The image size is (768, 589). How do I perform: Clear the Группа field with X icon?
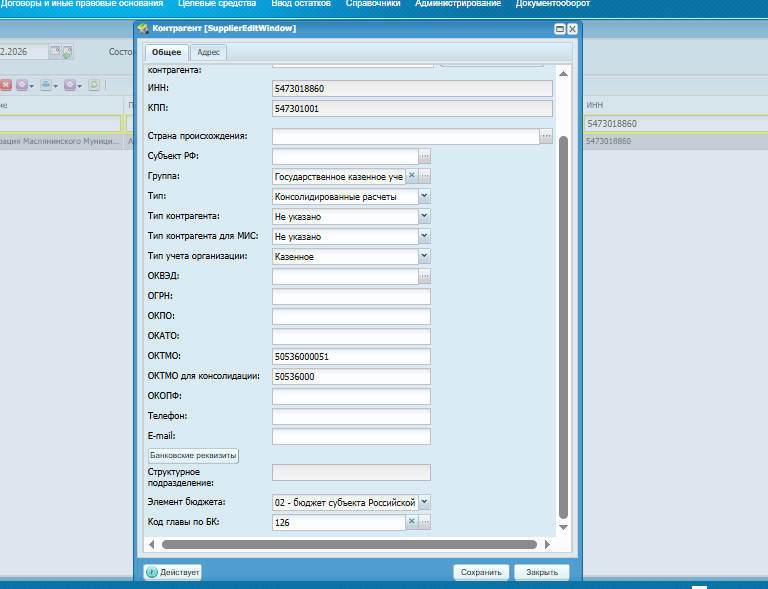pyautogui.click(x=412, y=175)
